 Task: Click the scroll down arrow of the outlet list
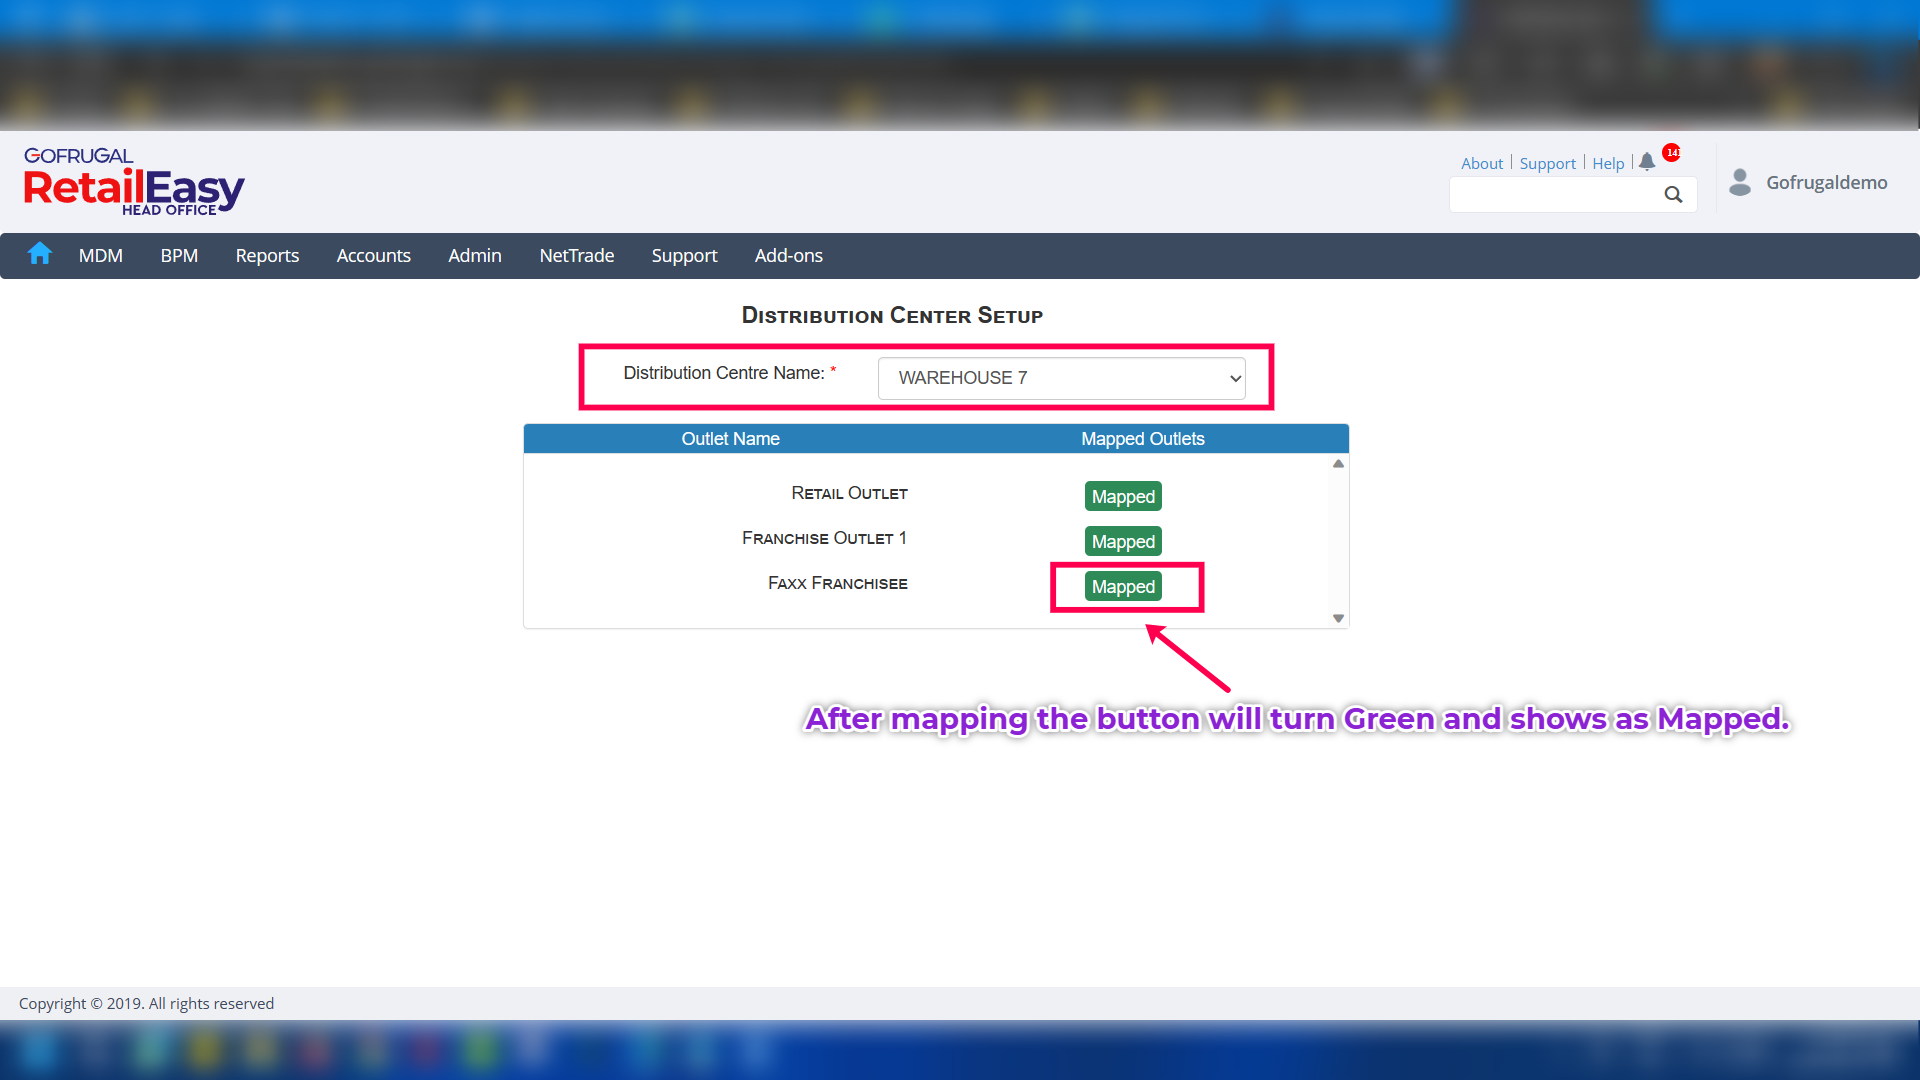(x=1338, y=619)
